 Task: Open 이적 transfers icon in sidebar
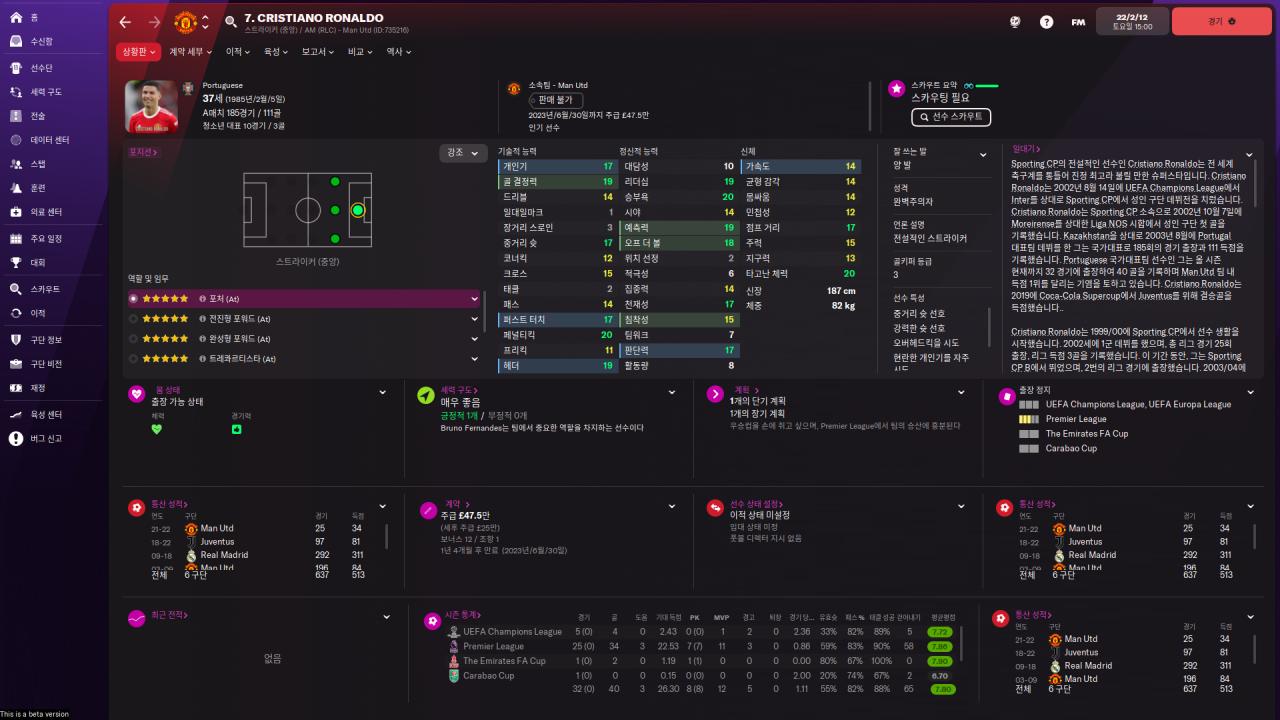click(15, 313)
